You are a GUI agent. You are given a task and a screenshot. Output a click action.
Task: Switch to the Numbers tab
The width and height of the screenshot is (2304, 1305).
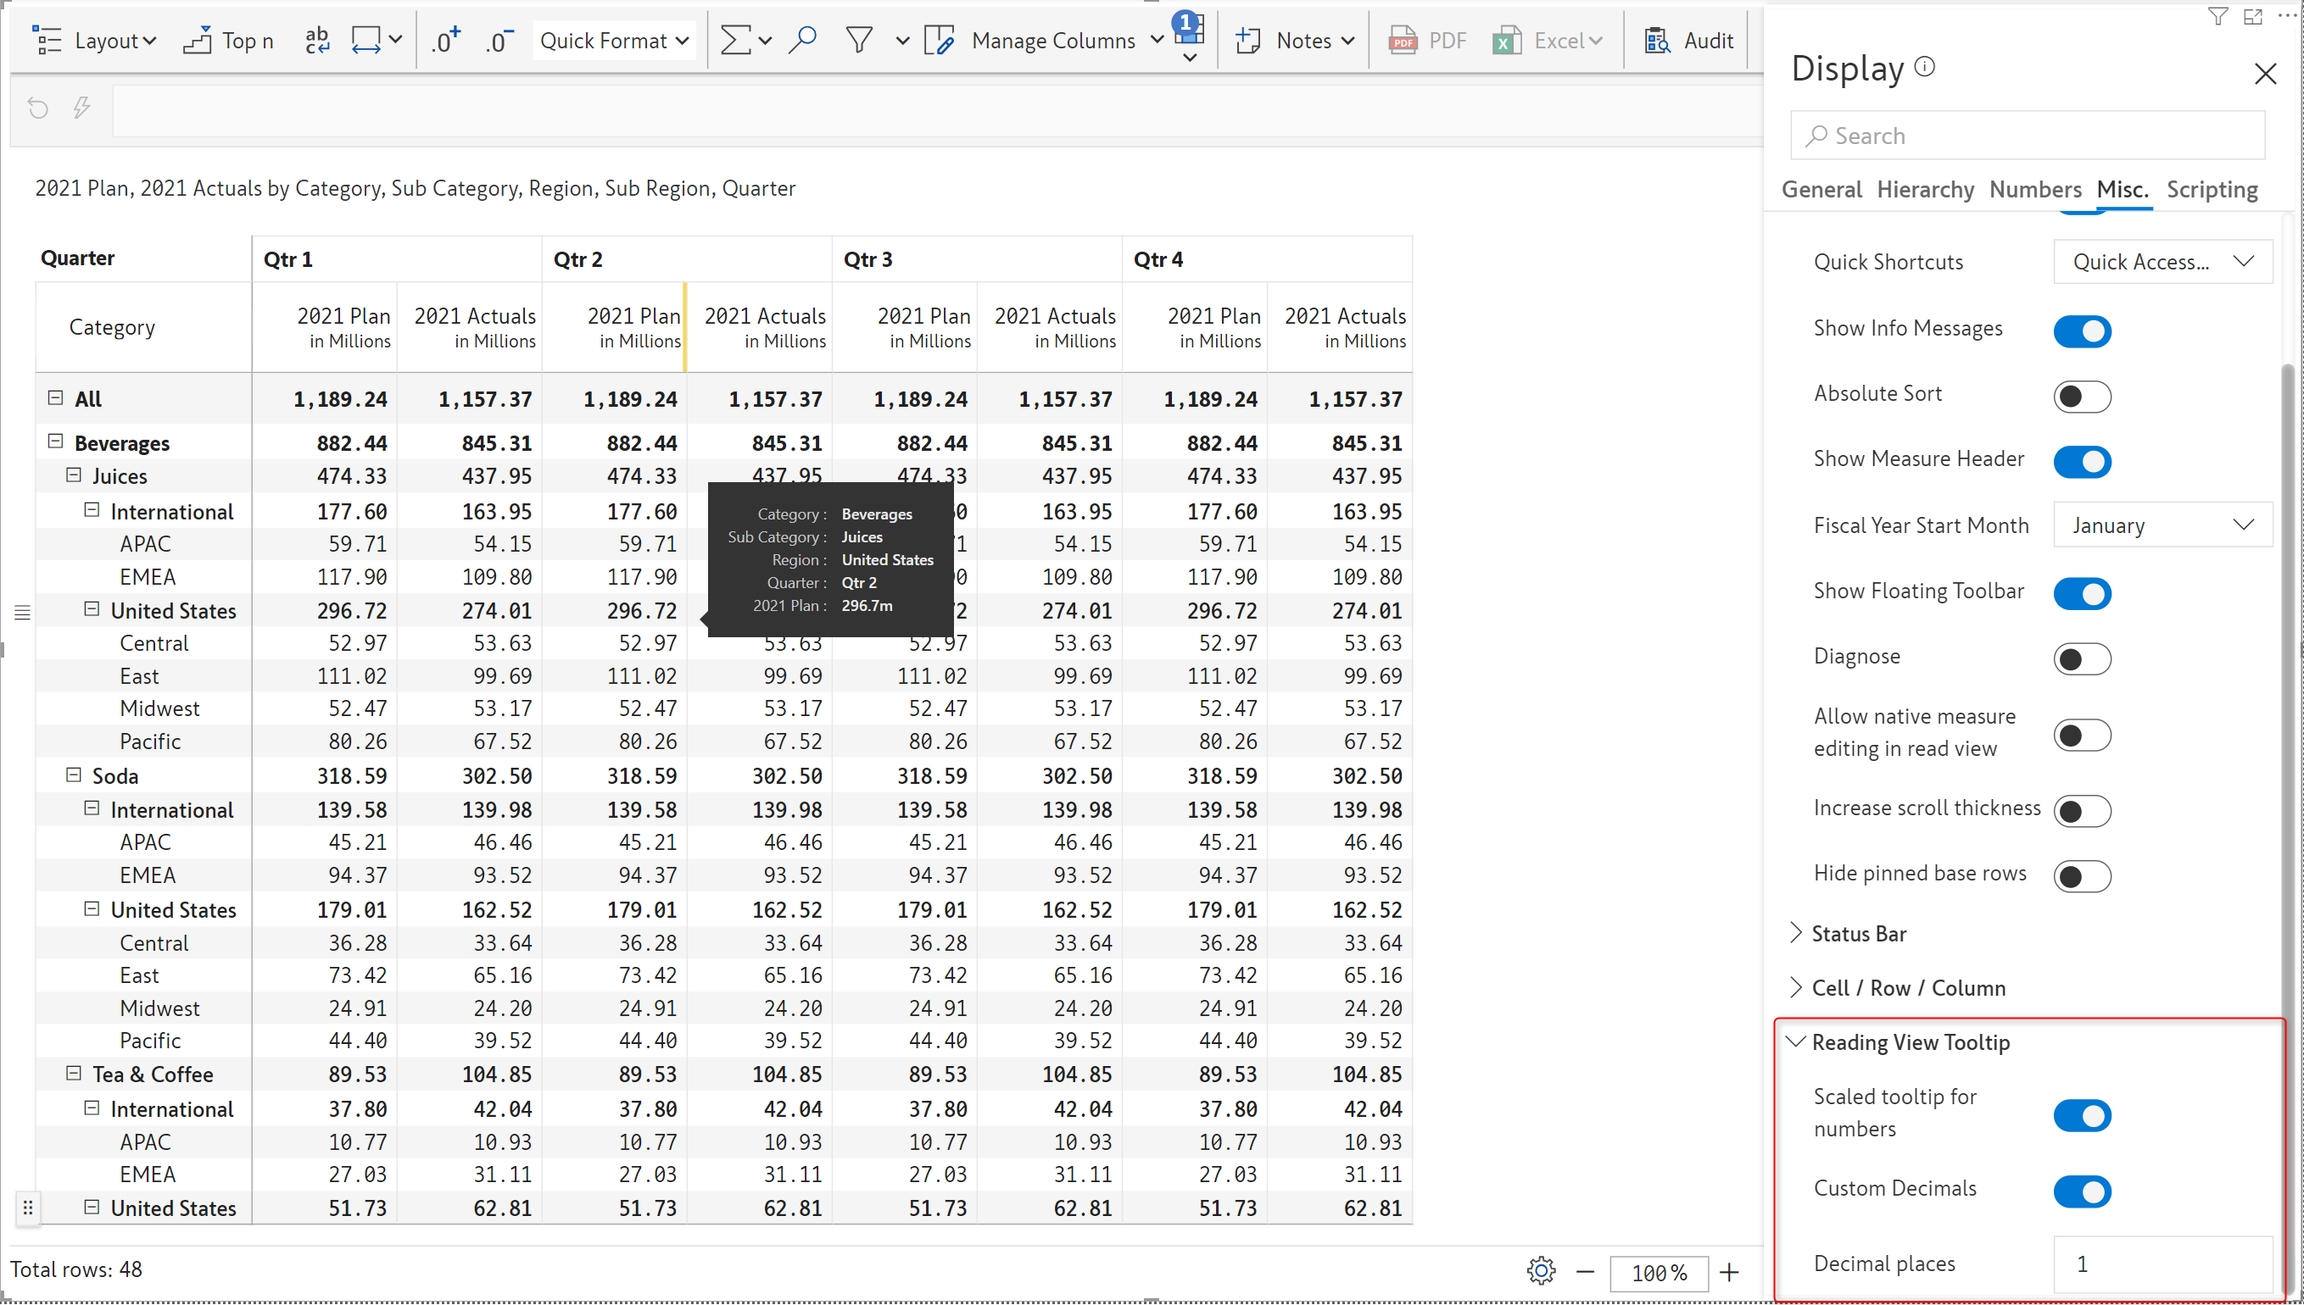click(x=2035, y=189)
